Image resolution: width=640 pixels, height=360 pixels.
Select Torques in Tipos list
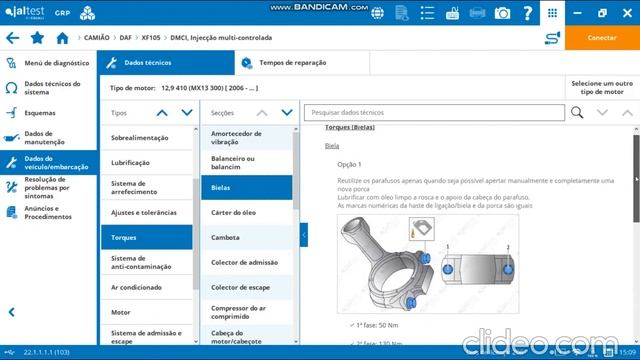[x=147, y=237]
